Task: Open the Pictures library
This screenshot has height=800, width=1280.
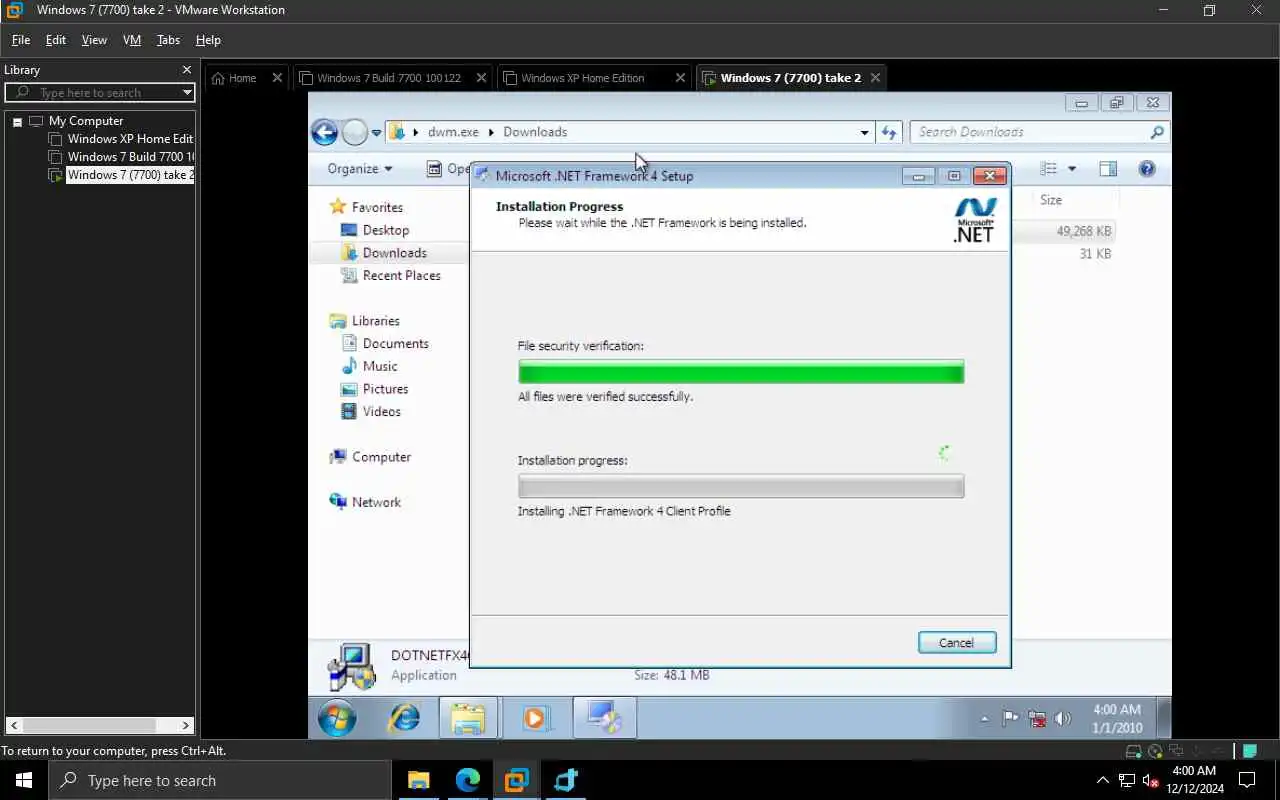Action: 385,389
